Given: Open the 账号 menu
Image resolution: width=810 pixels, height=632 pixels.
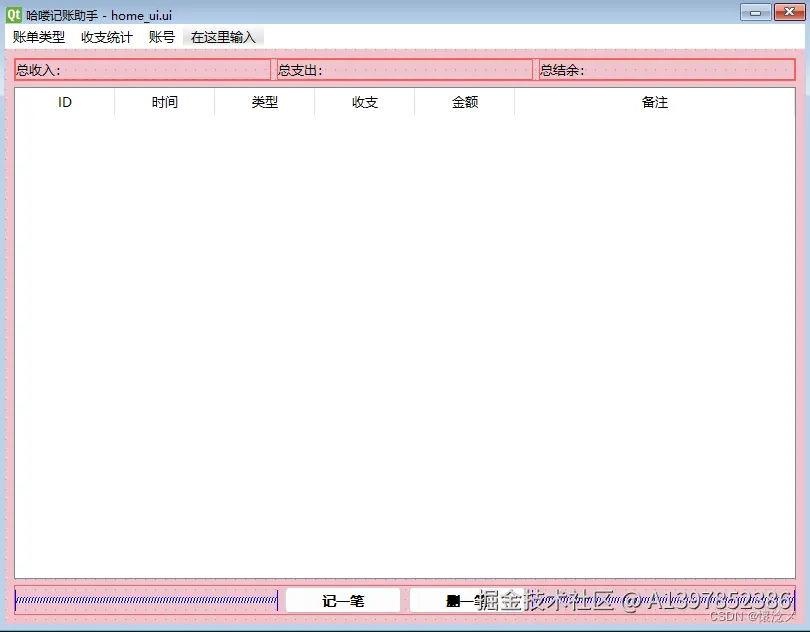Looking at the screenshot, I should click(x=161, y=37).
